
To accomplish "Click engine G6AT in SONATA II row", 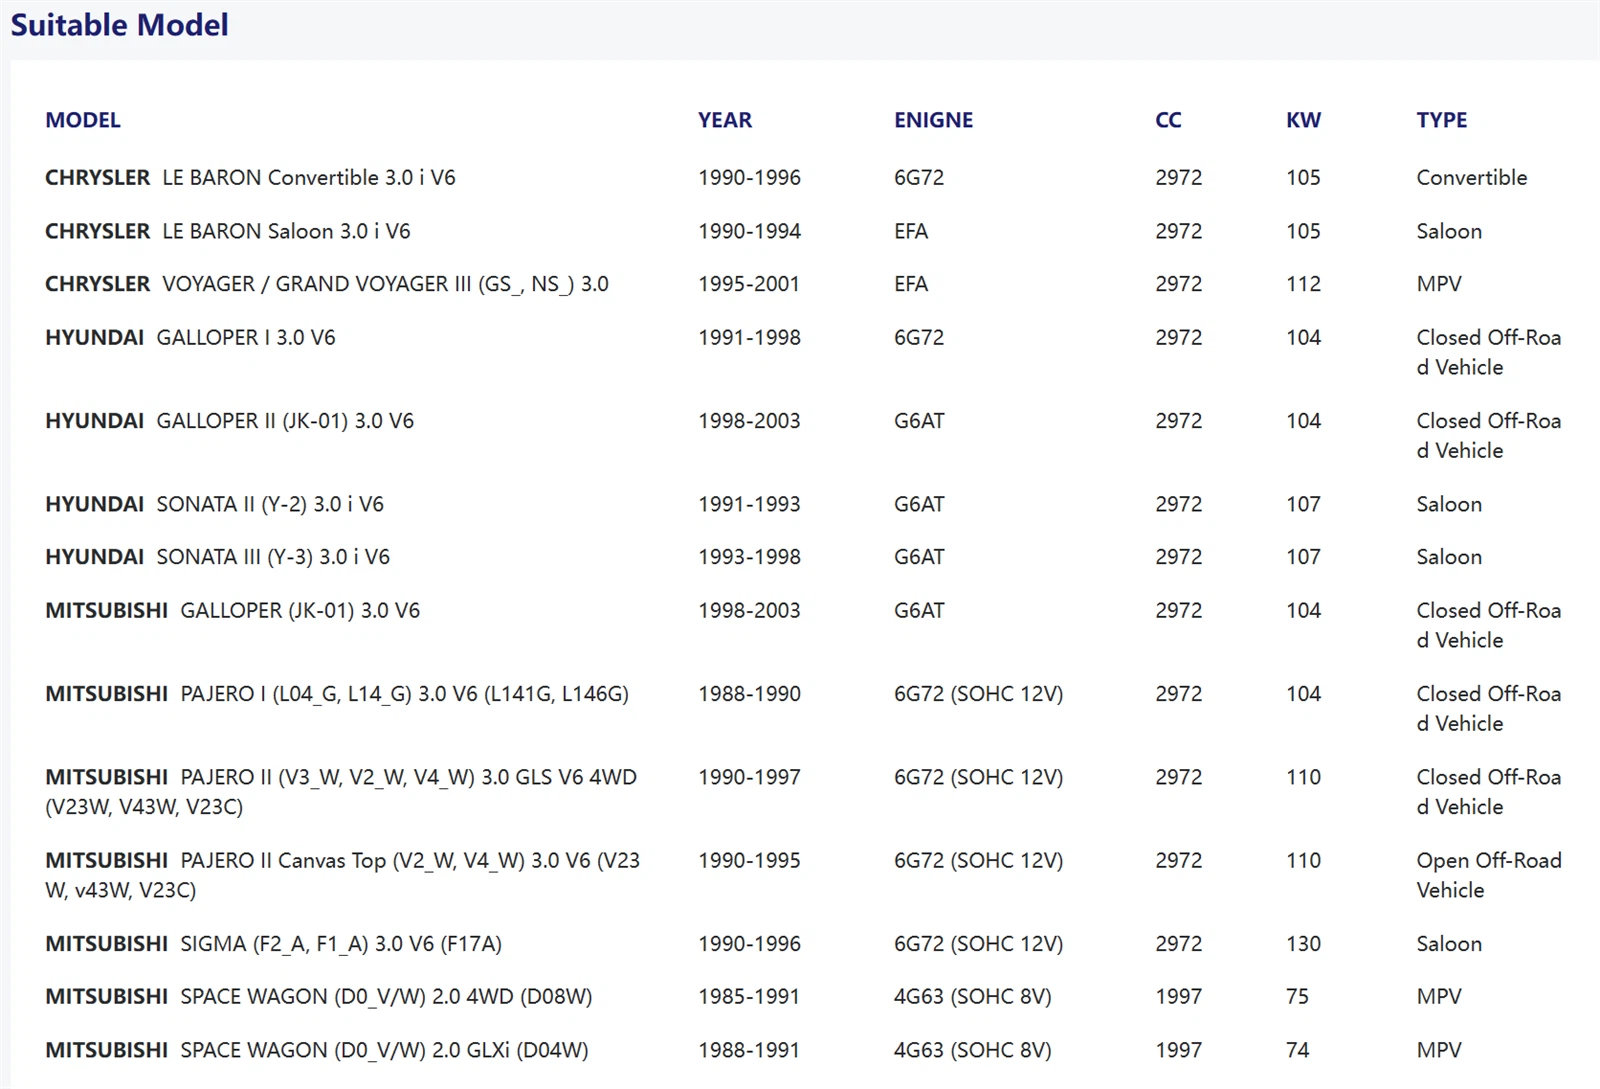I will coord(919,504).
